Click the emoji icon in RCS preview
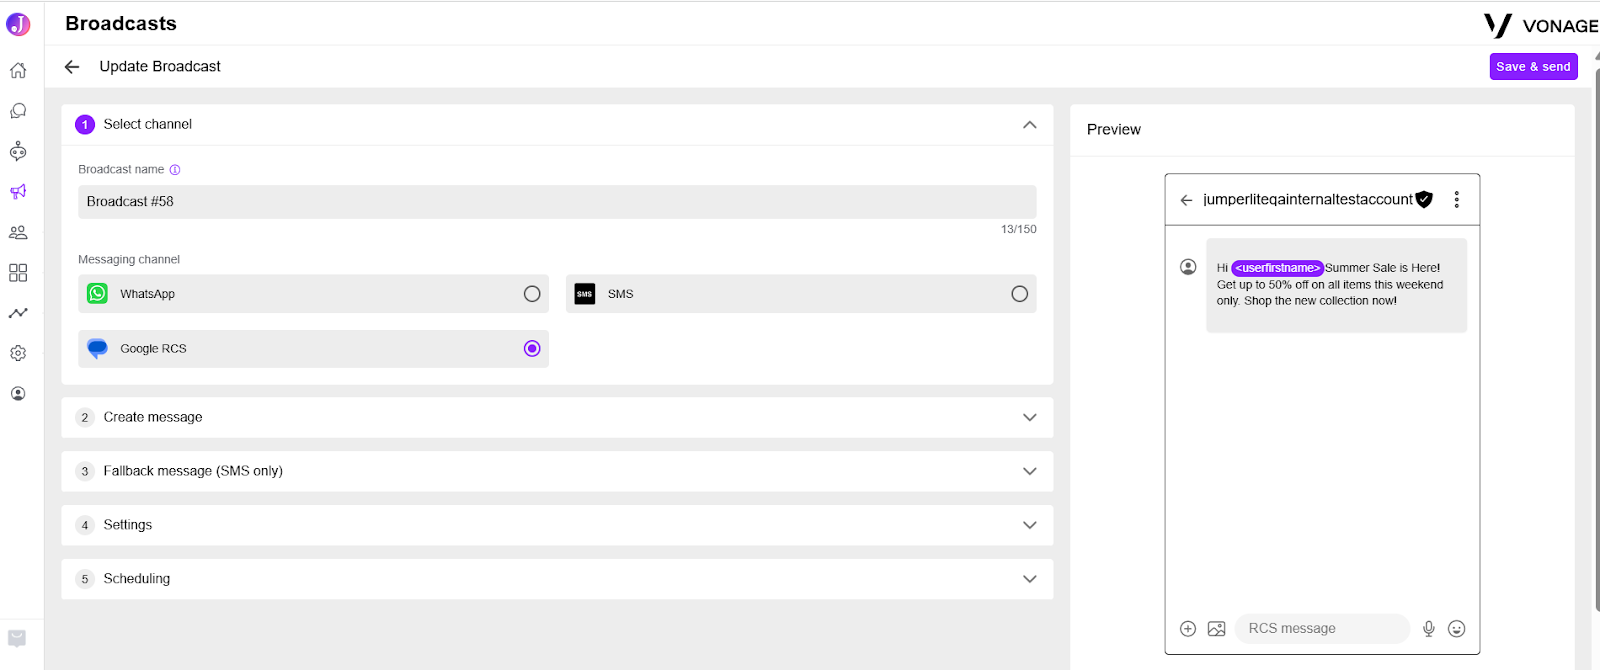This screenshot has height=670, width=1600. [x=1457, y=629]
